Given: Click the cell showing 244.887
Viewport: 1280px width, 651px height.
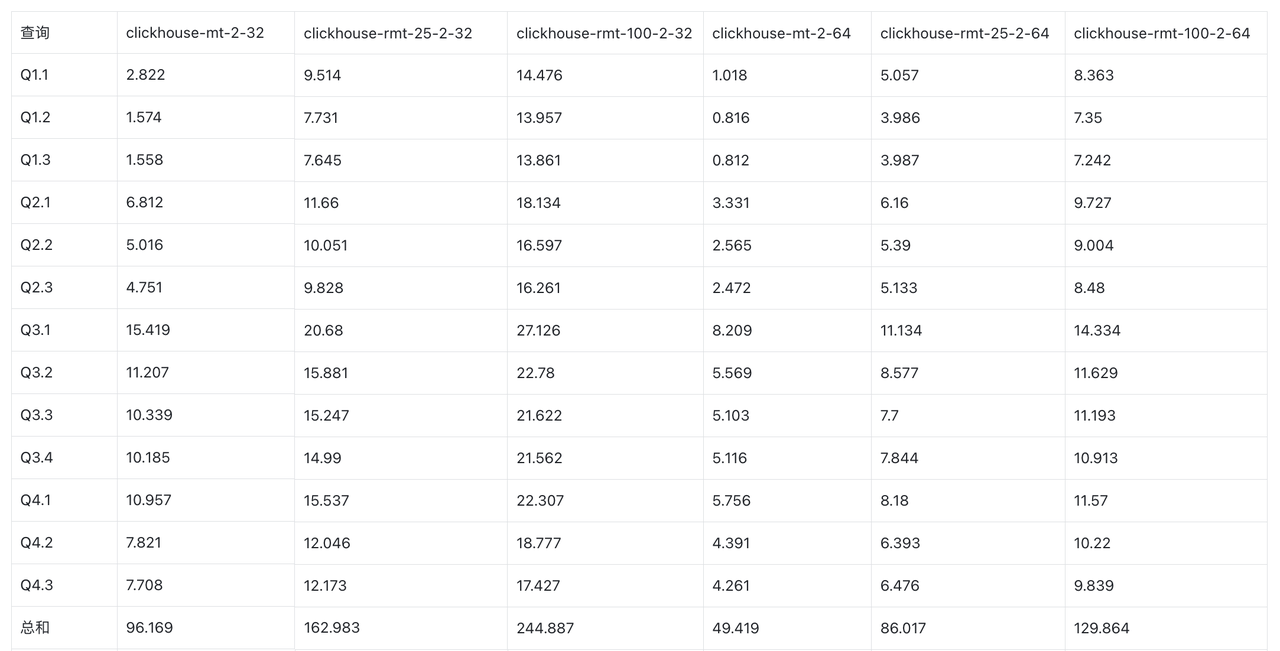Looking at the screenshot, I should [545, 628].
